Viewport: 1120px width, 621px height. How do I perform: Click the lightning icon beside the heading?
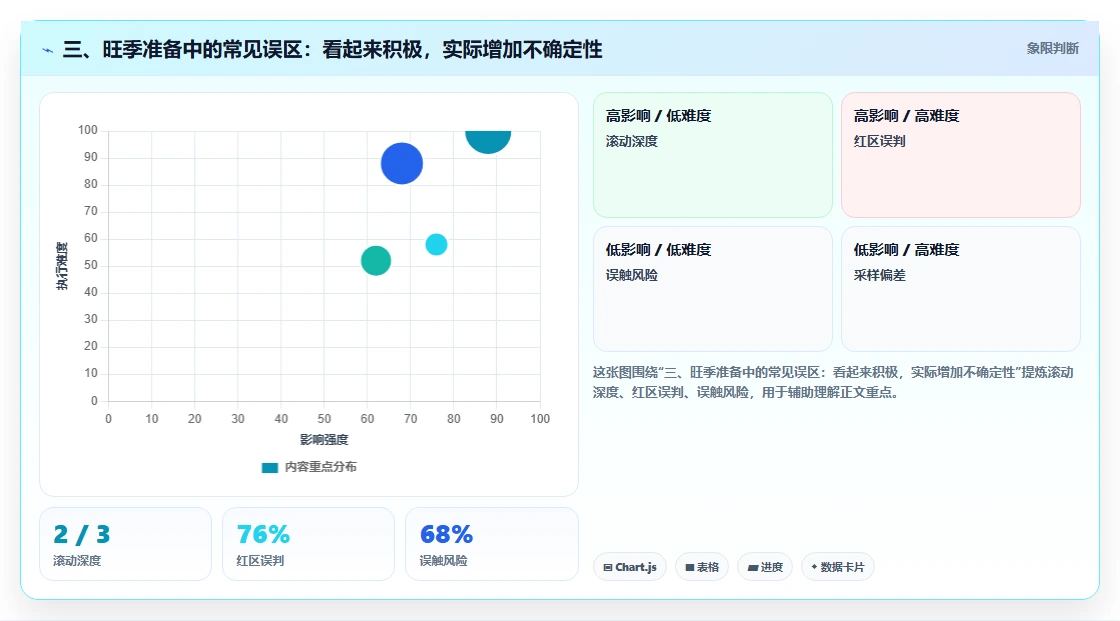tap(48, 50)
